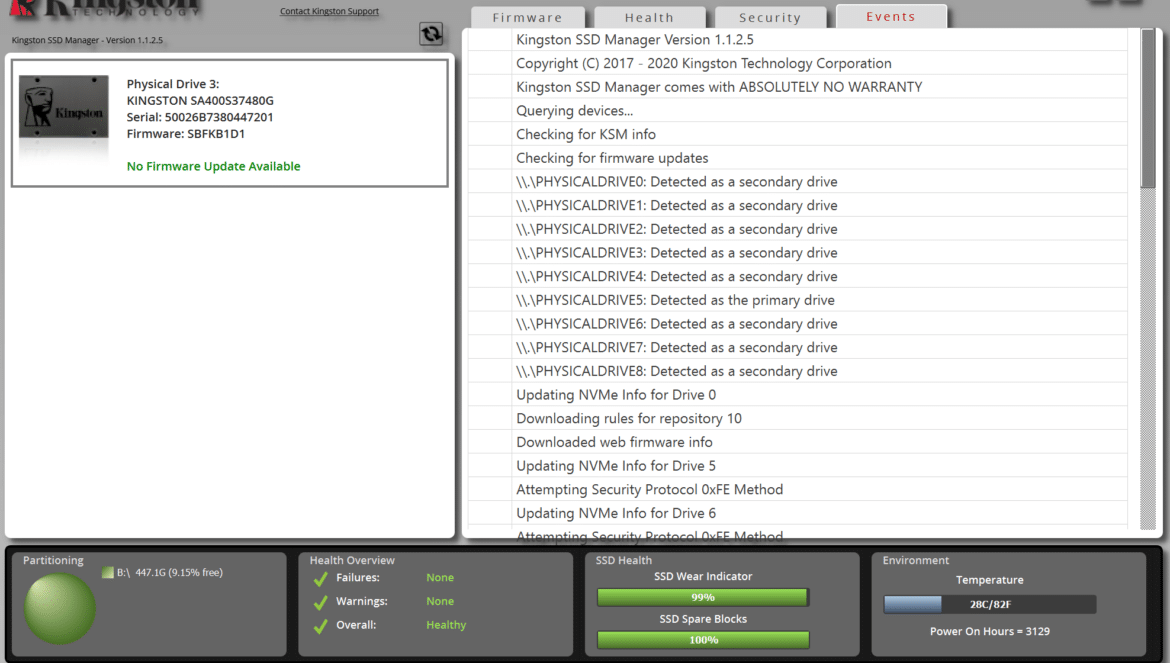Click the KINGSTON SA400S37480G model name

200,101
